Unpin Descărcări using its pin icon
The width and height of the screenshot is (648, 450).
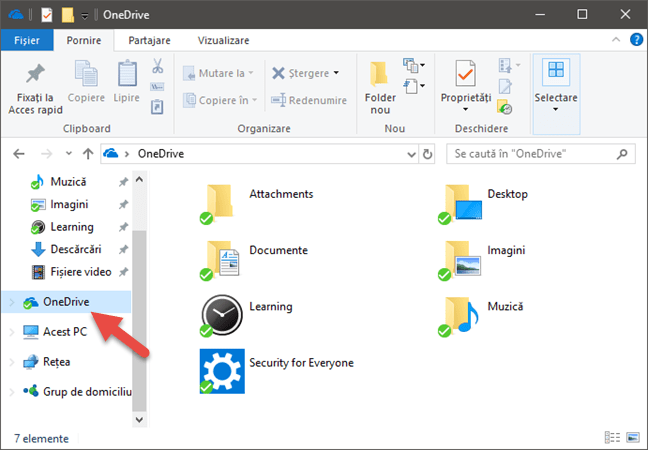123,250
